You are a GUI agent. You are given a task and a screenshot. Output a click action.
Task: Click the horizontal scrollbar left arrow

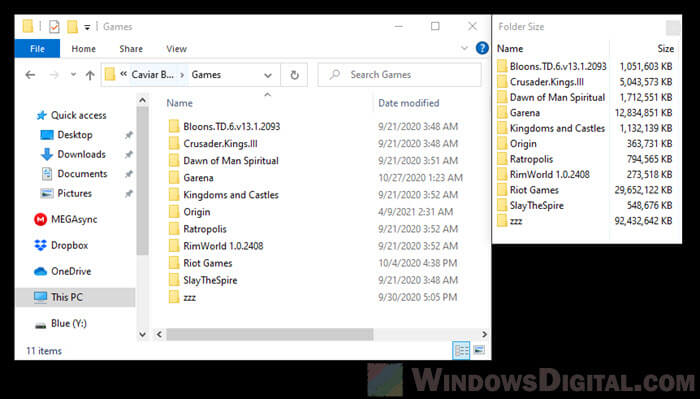159,334
